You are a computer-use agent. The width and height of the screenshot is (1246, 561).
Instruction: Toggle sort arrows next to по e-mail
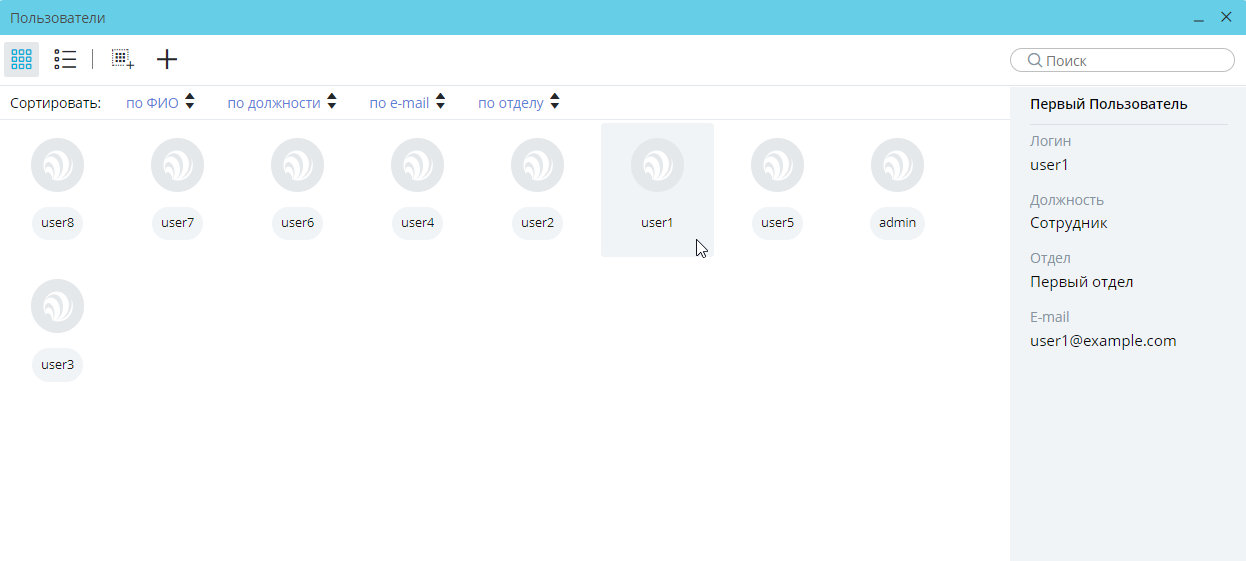(x=440, y=102)
